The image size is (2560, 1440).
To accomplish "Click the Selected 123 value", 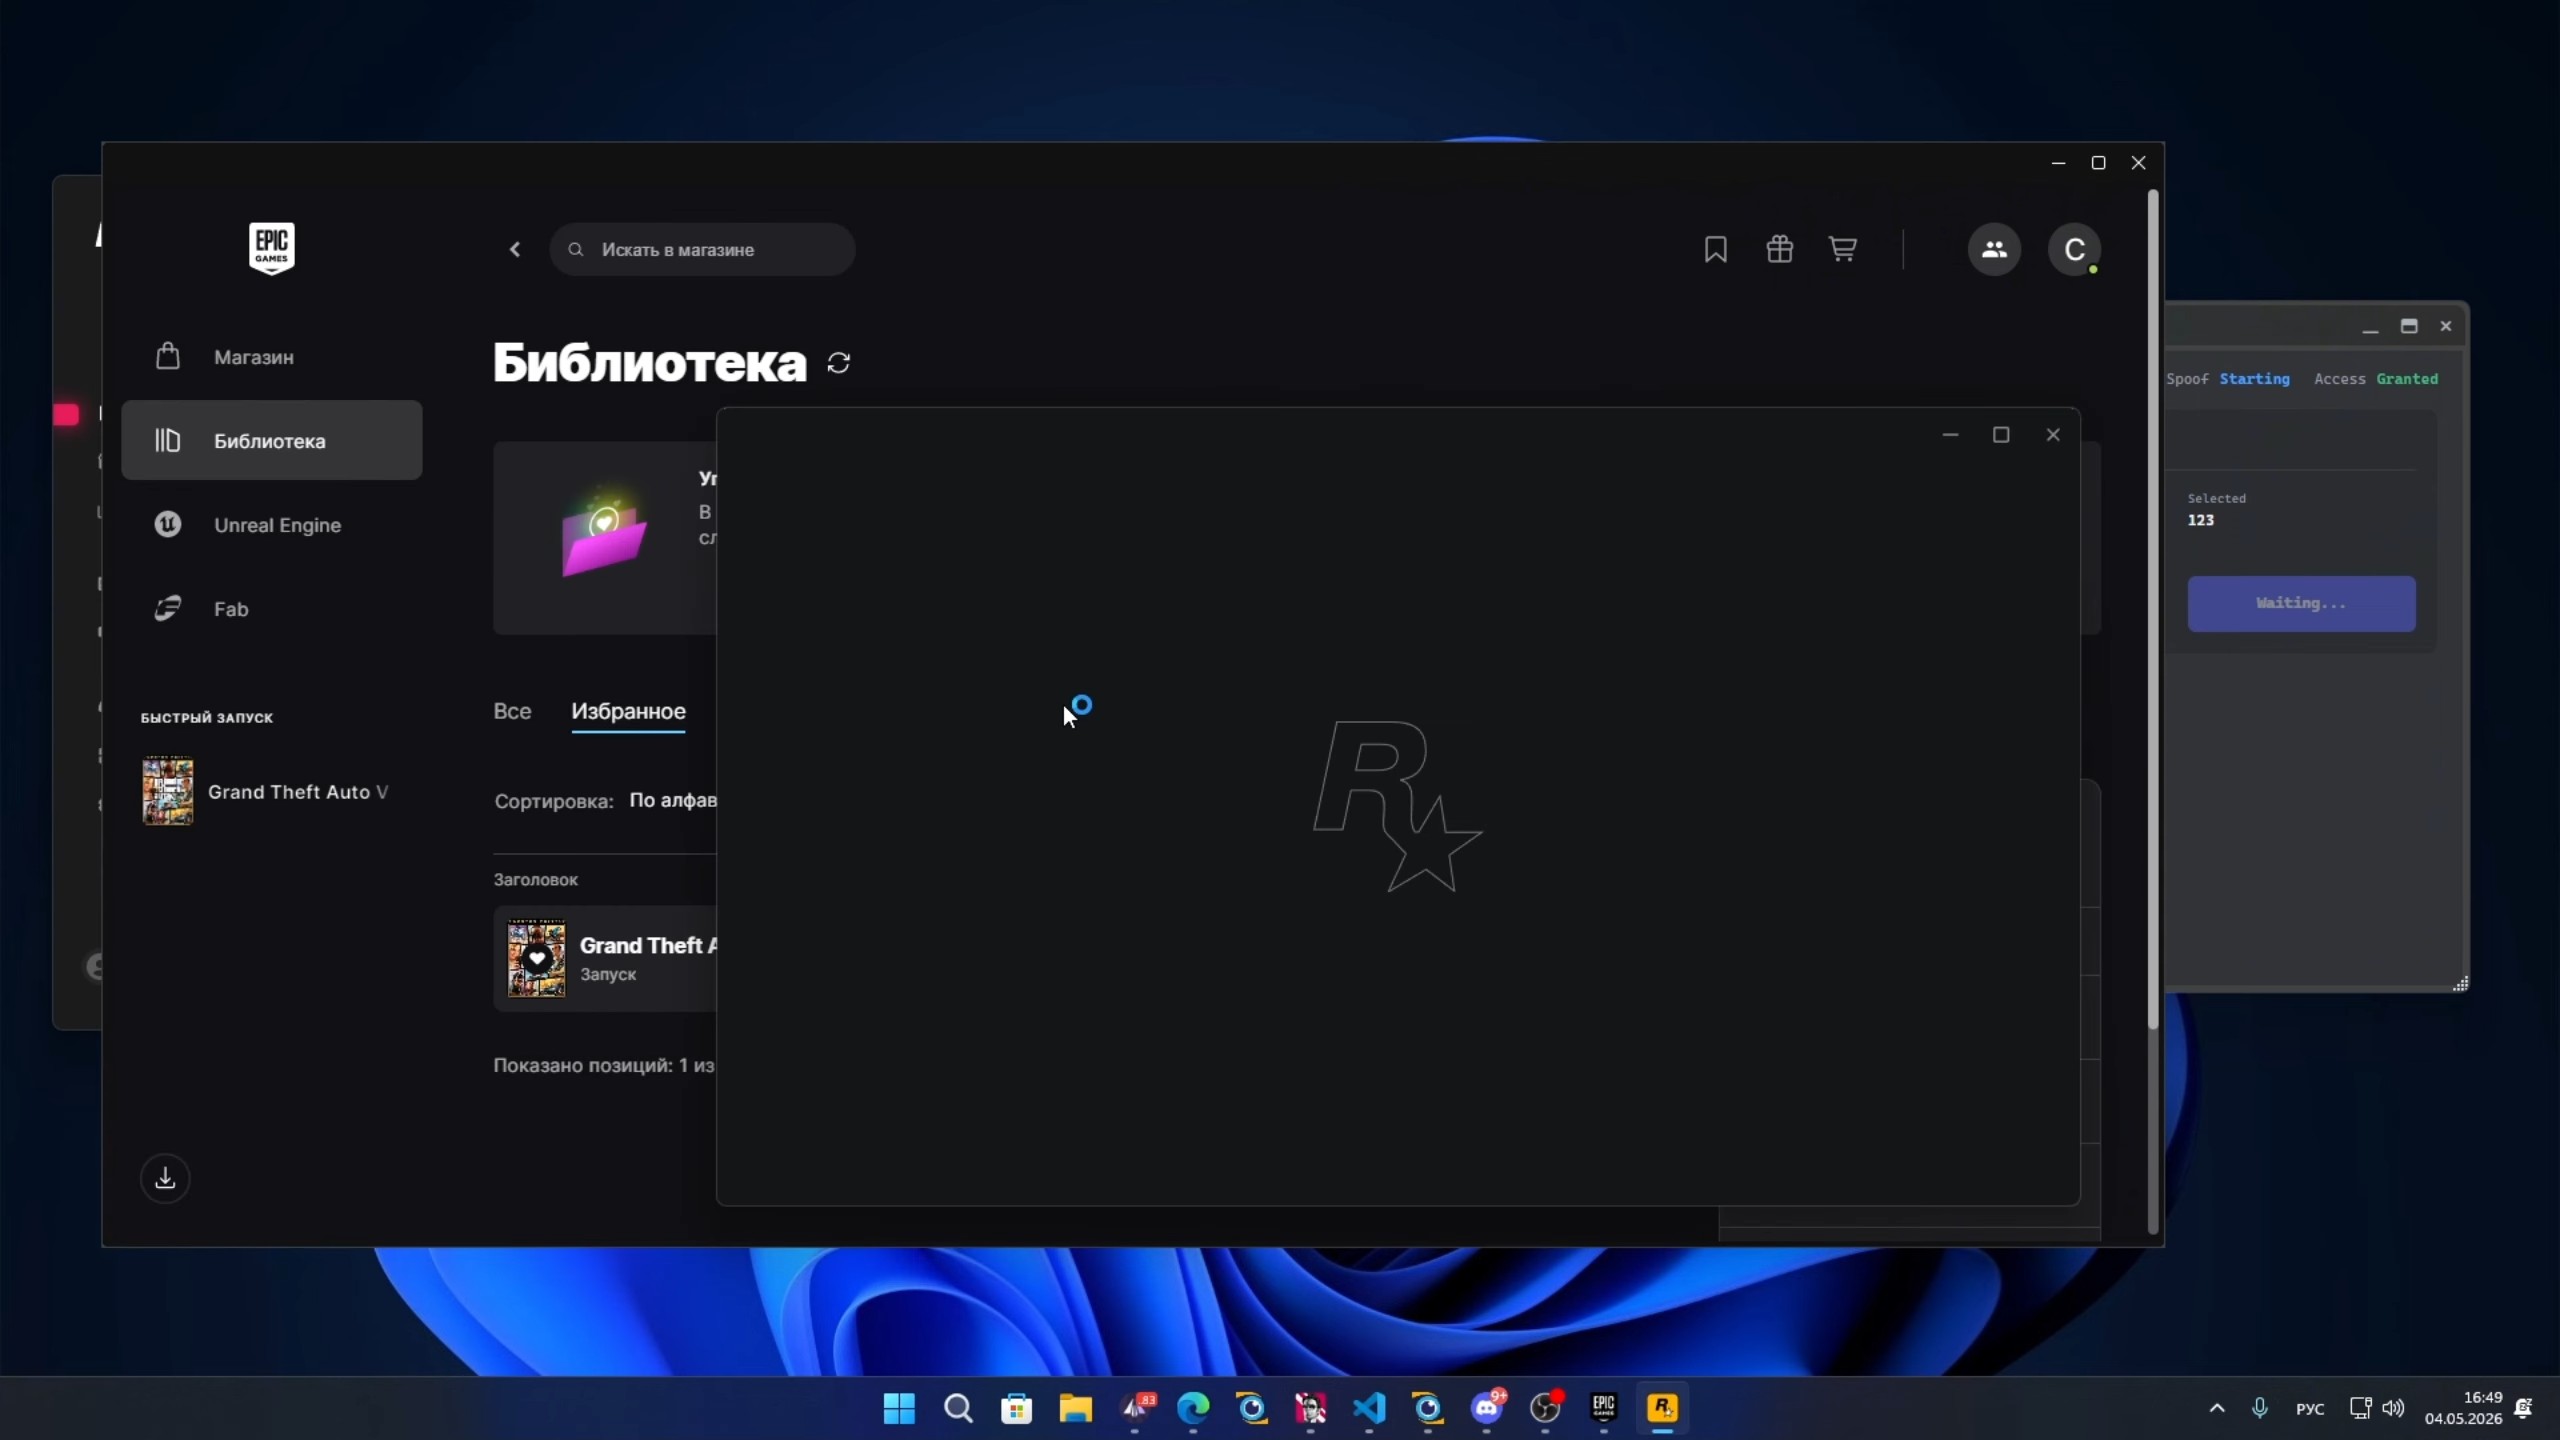I will pos(2200,520).
